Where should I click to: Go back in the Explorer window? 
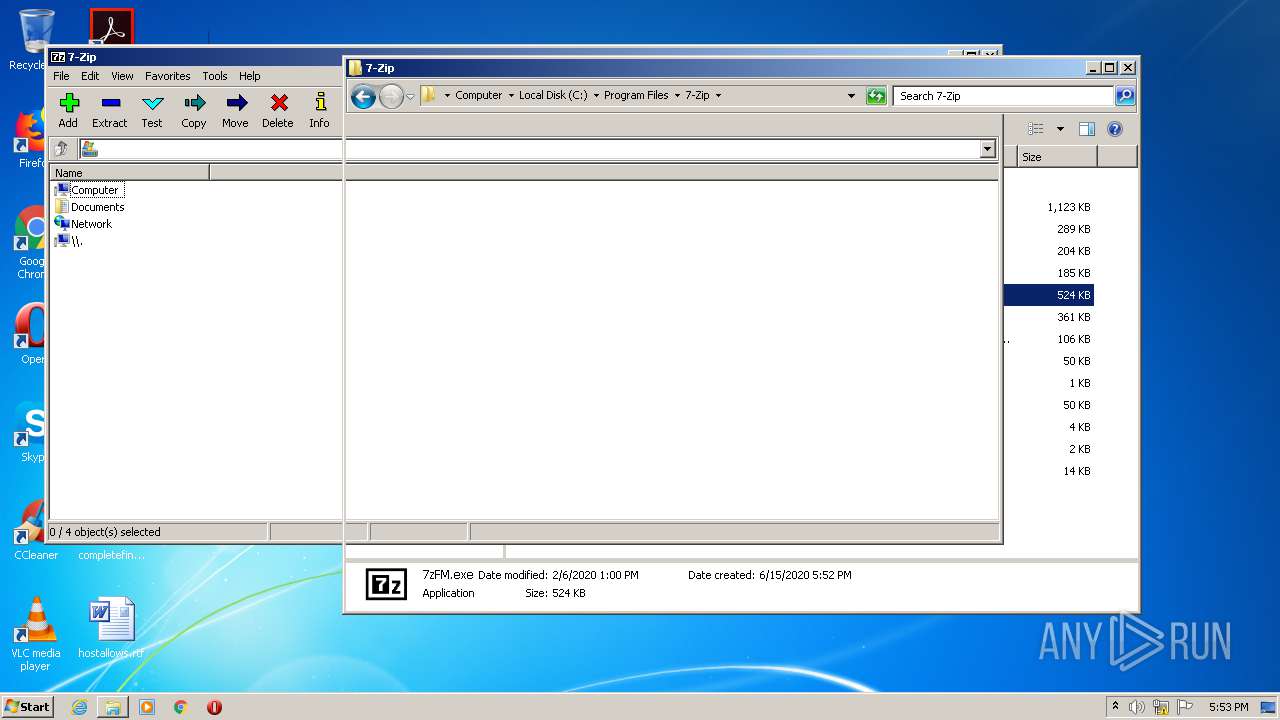click(x=364, y=96)
